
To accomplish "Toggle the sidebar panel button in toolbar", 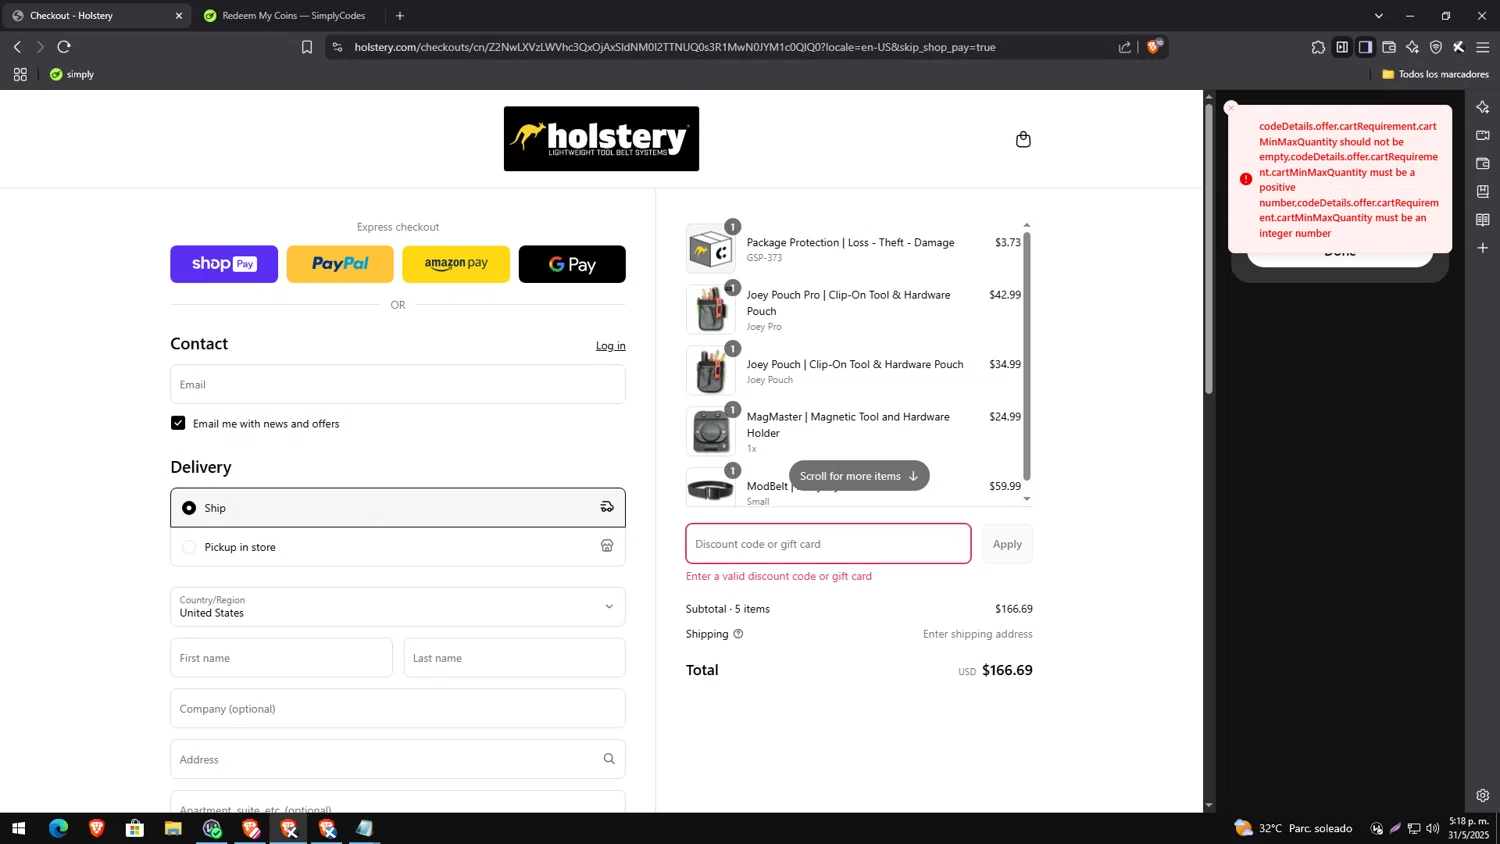I will [x=1342, y=47].
